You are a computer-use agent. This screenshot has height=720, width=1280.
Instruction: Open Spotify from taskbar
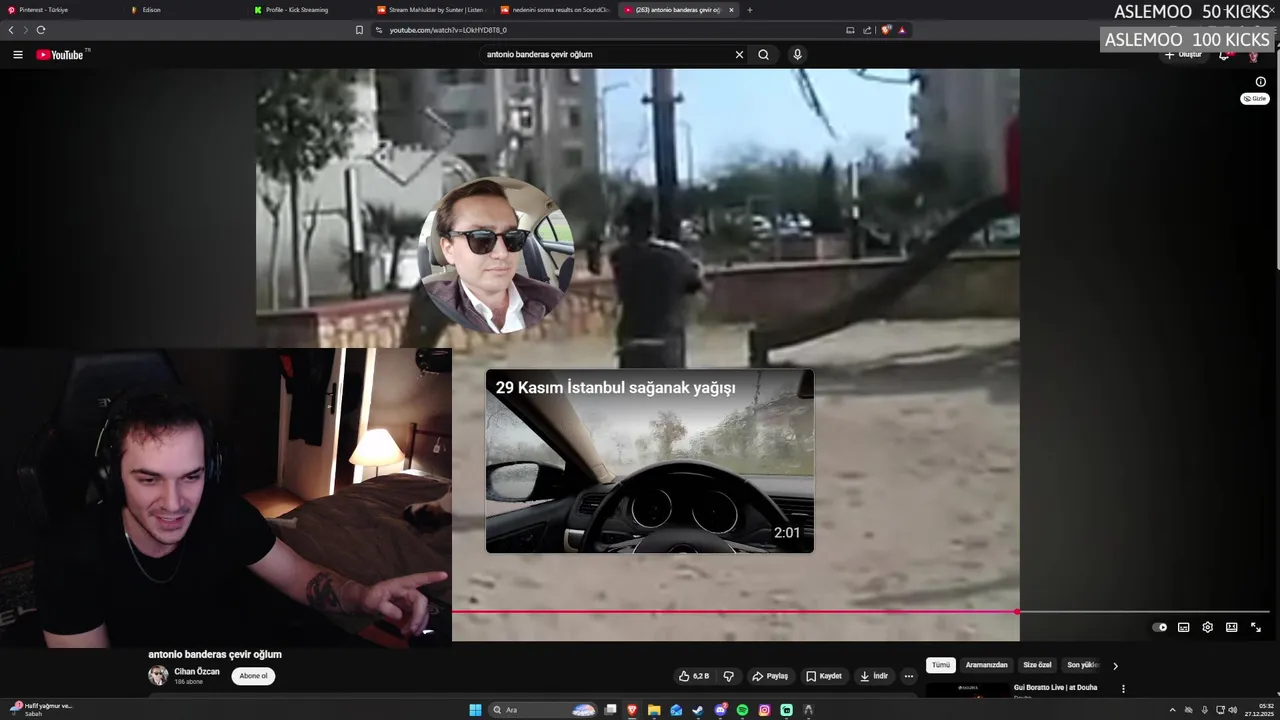pos(742,710)
